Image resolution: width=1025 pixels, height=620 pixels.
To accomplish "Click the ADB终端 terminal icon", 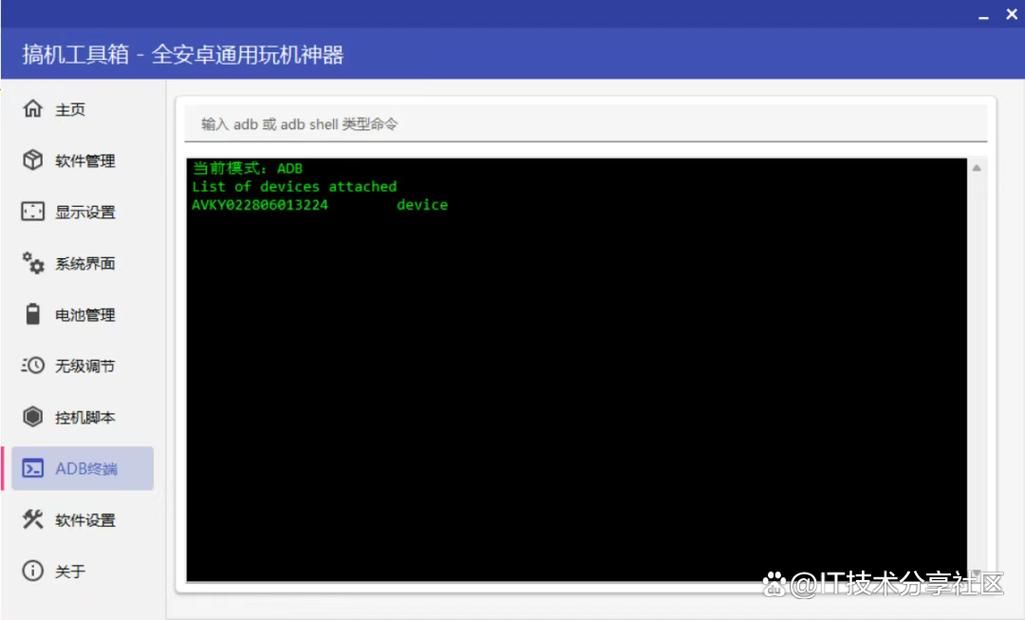I will tap(33, 468).
